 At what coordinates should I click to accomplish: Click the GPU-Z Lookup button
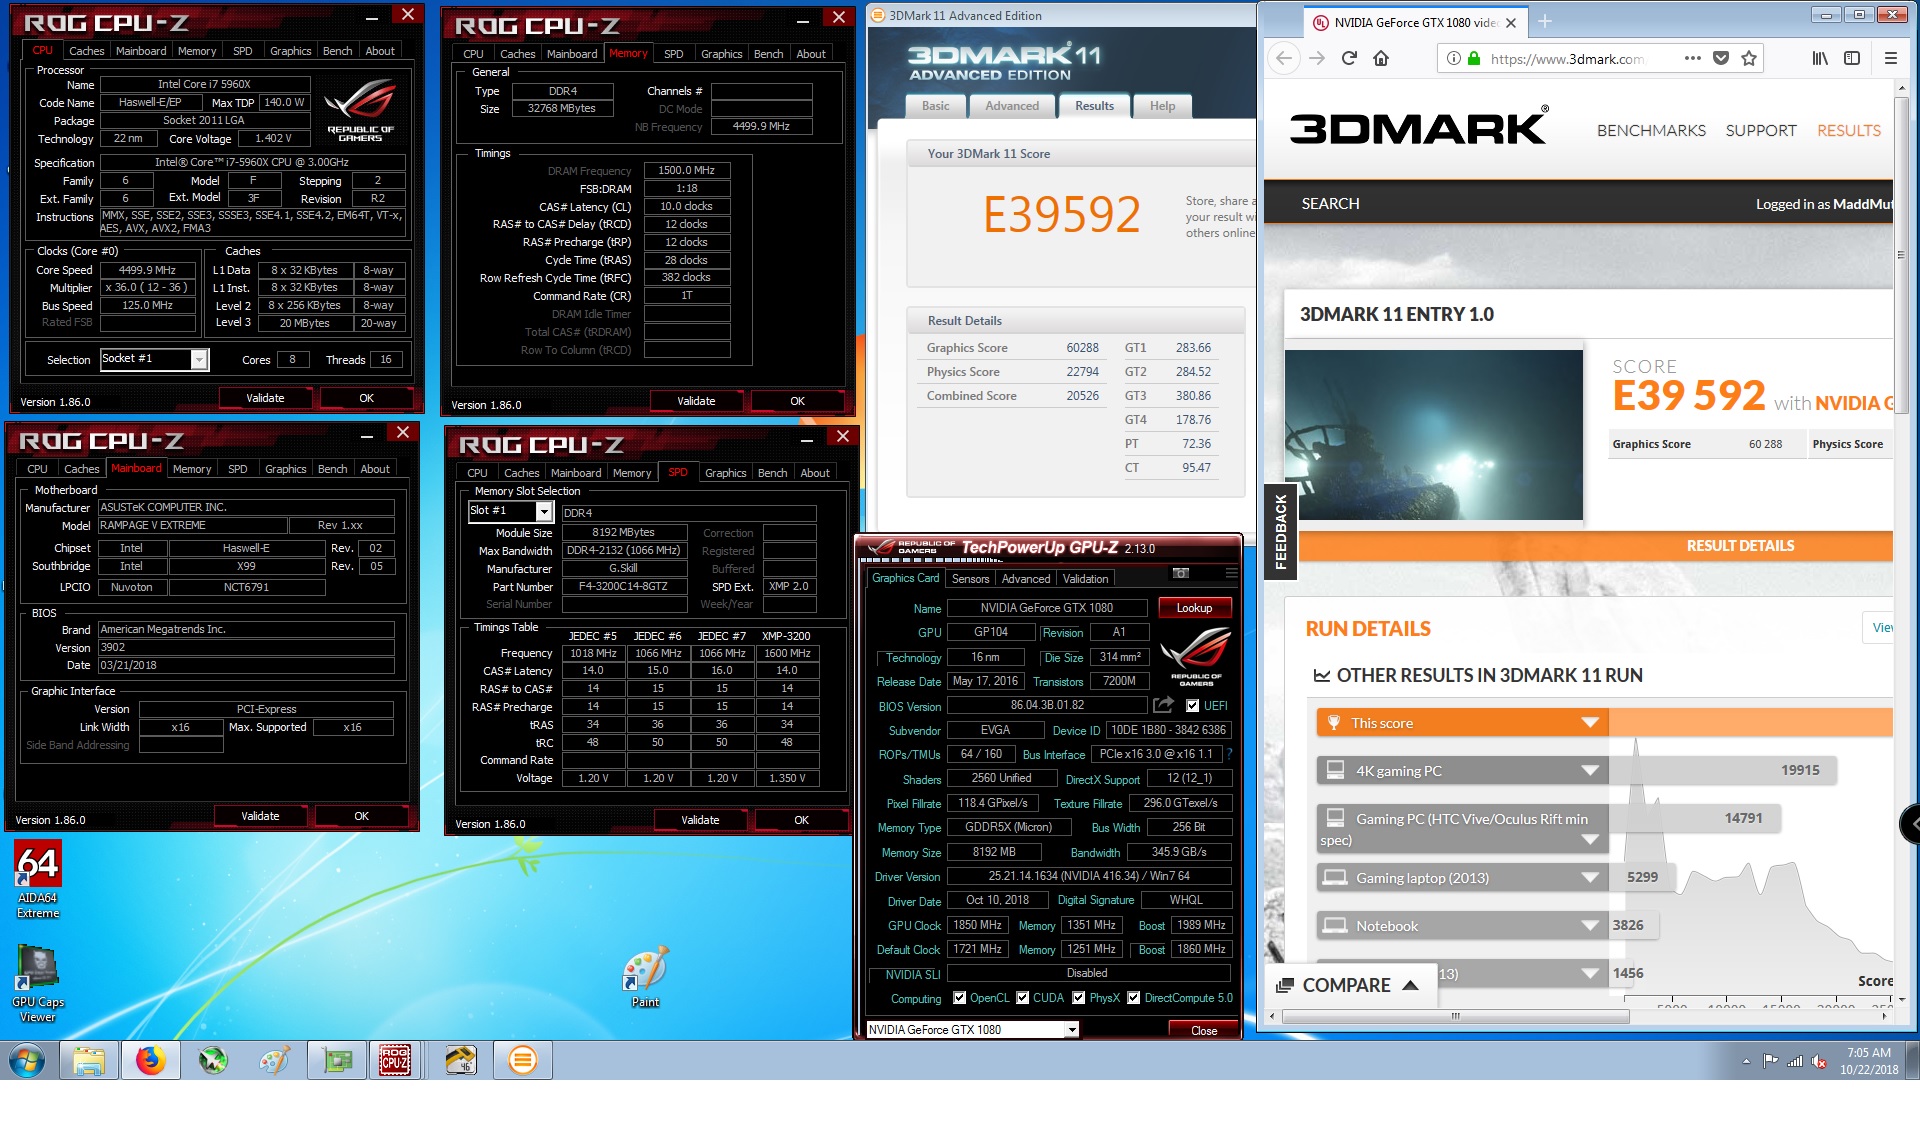pyautogui.click(x=1194, y=608)
